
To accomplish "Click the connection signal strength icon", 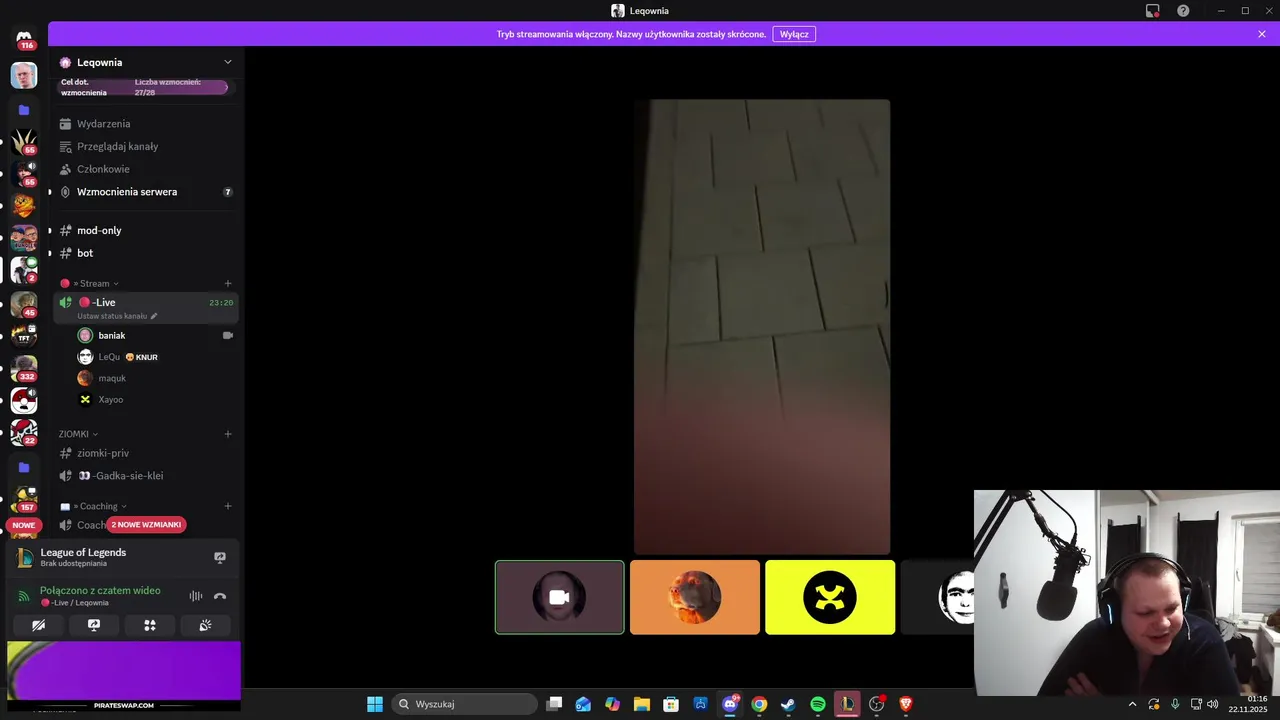I will [x=24, y=596].
